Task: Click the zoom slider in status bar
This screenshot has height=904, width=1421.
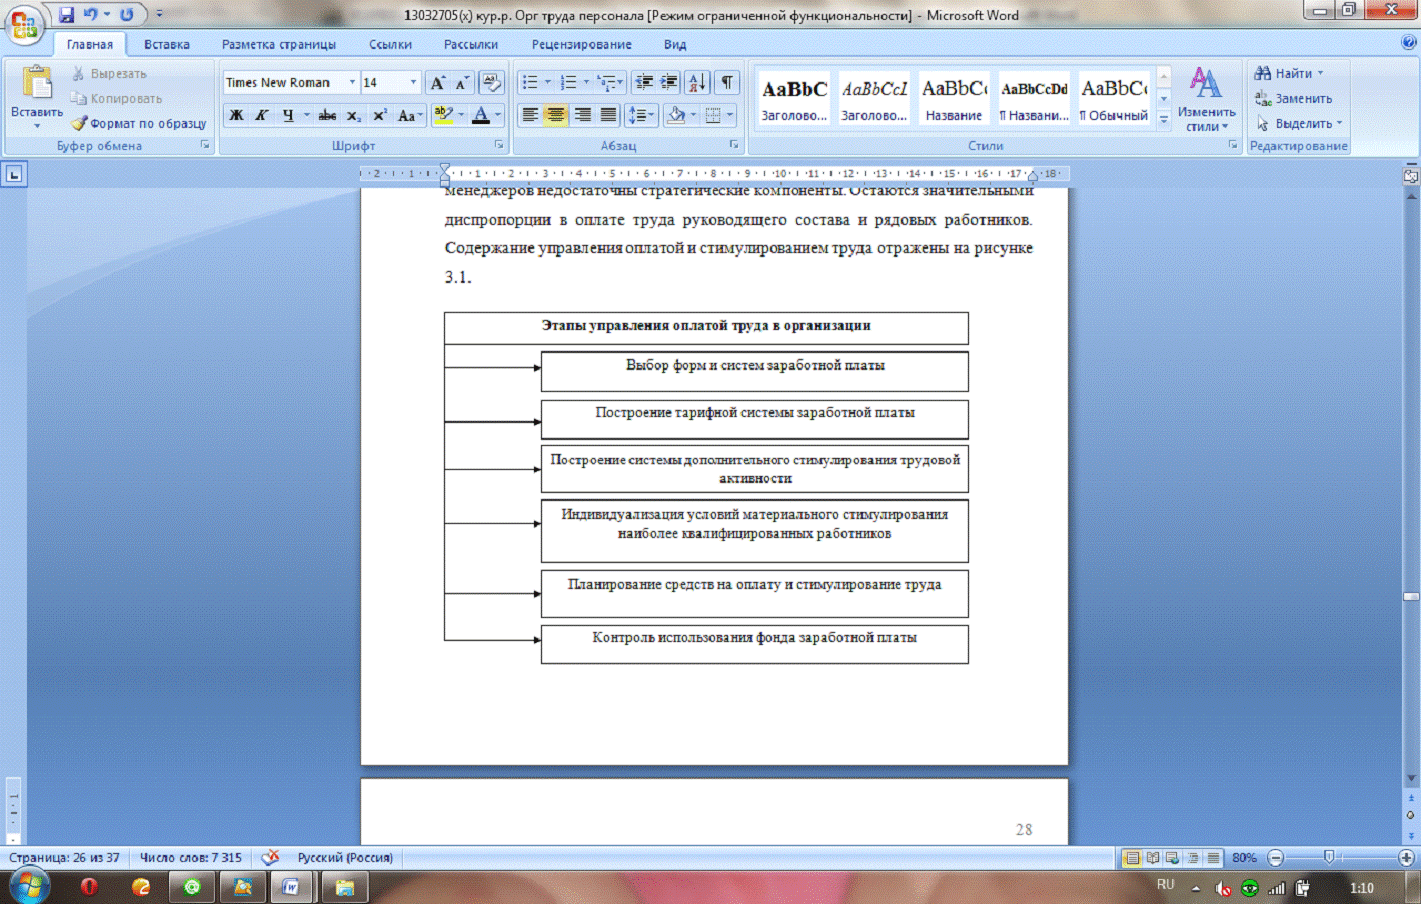Action: click(x=1328, y=858)
